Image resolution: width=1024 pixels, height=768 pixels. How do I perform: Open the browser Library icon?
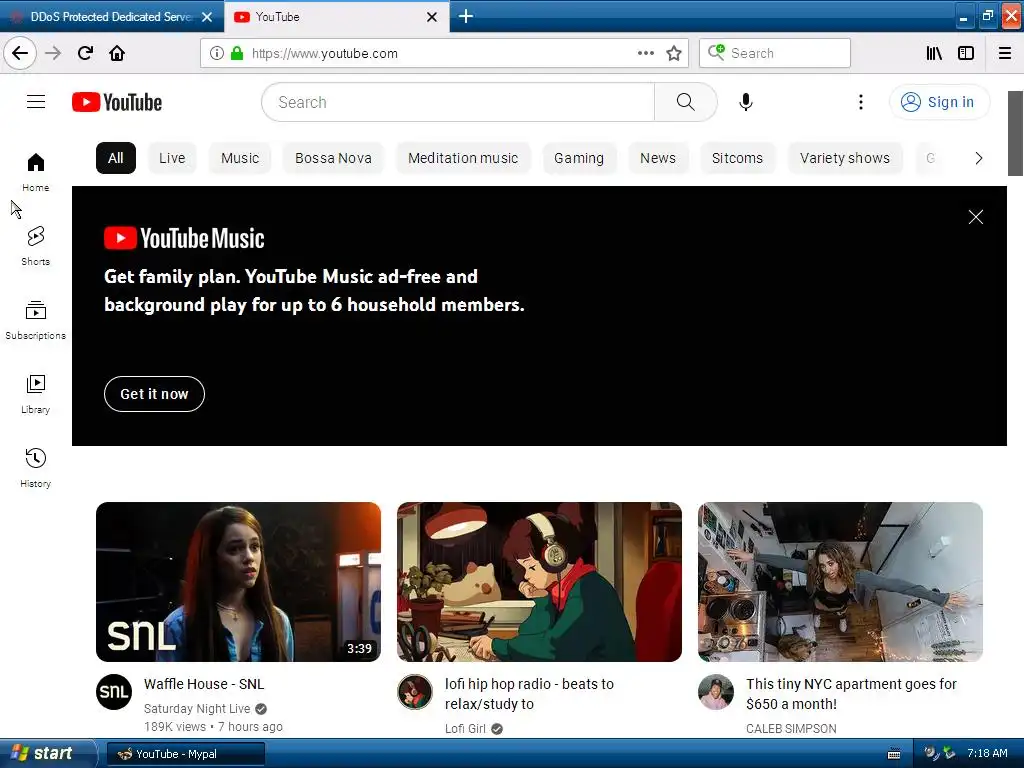click(934, 53)
